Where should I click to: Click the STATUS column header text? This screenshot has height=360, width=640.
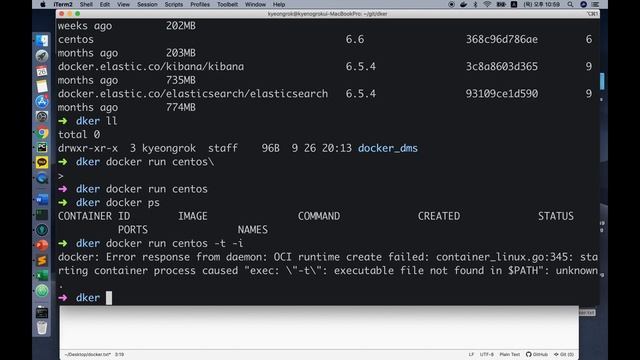556,216
